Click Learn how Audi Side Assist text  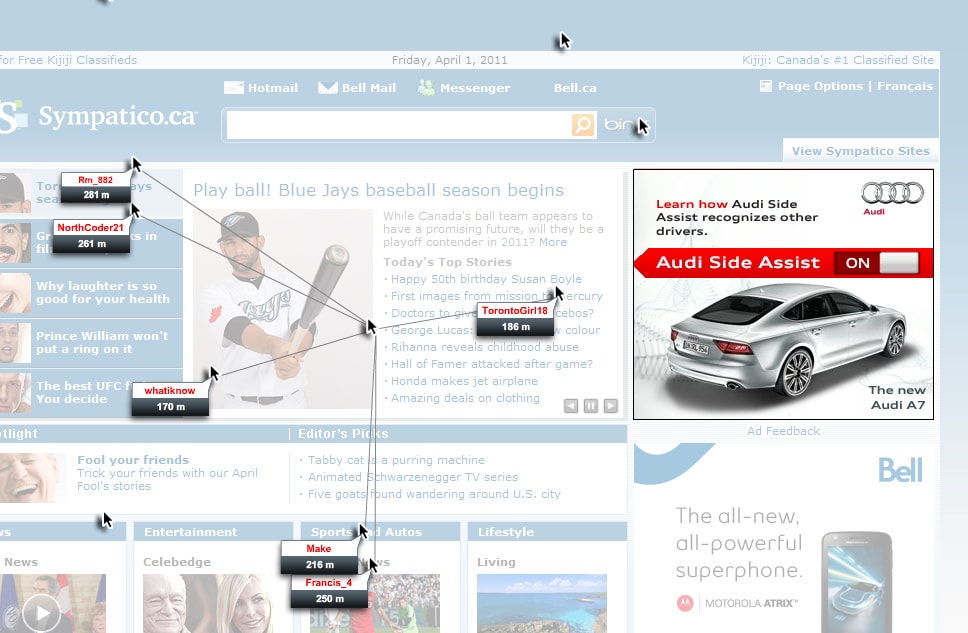click(736, 217)
